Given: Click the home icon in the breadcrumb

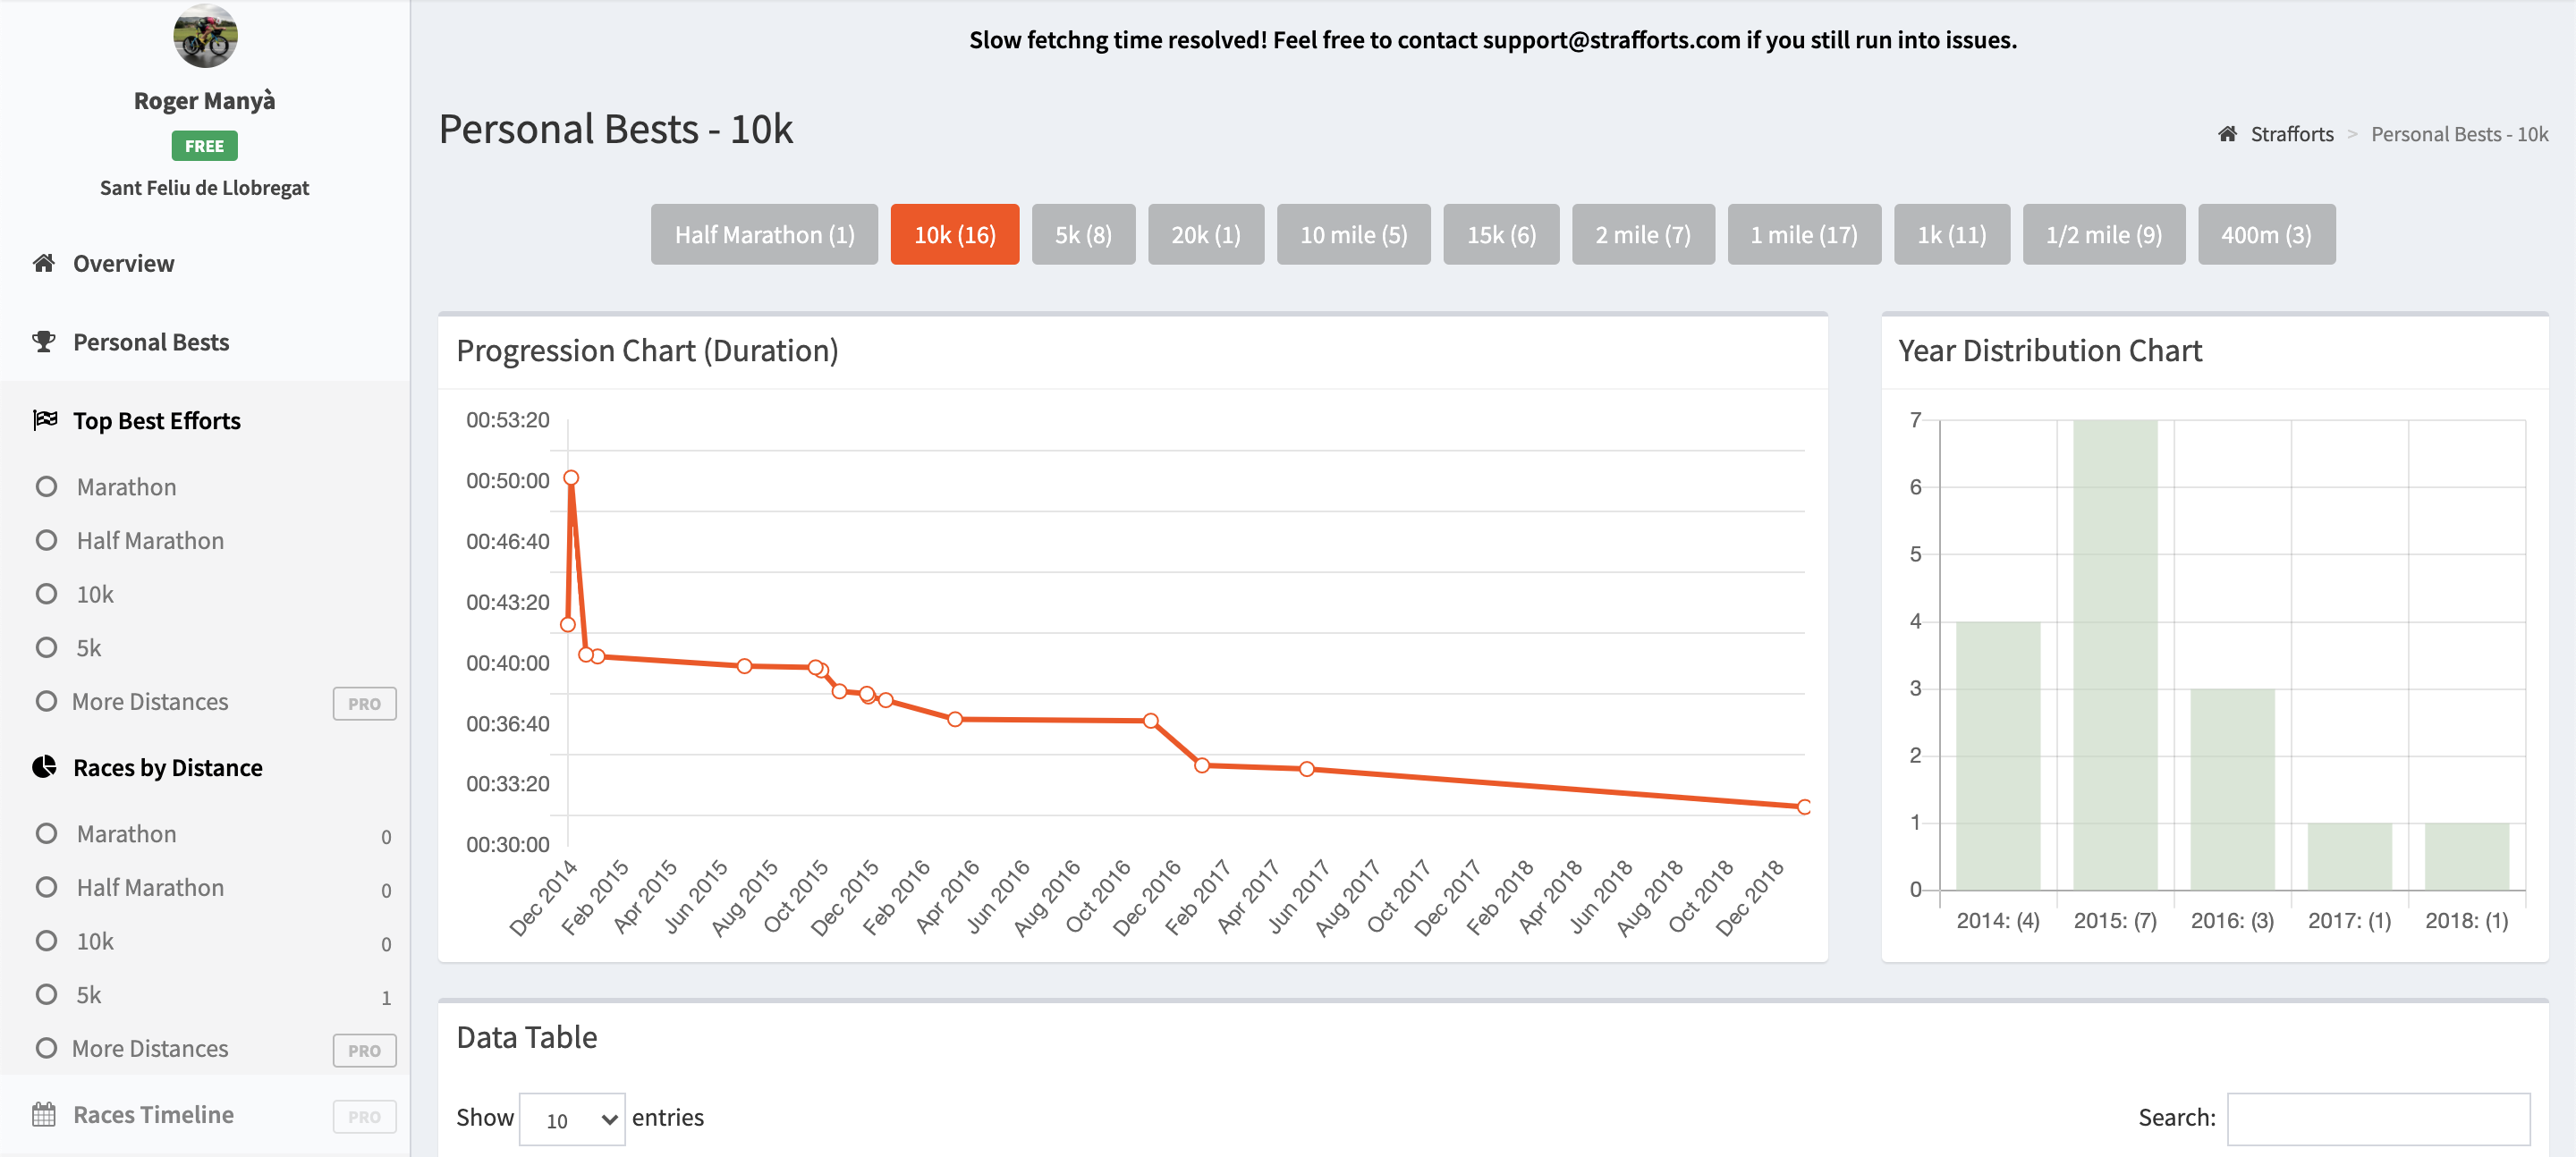Looking at the screenshot, I should click(2227, 134).
